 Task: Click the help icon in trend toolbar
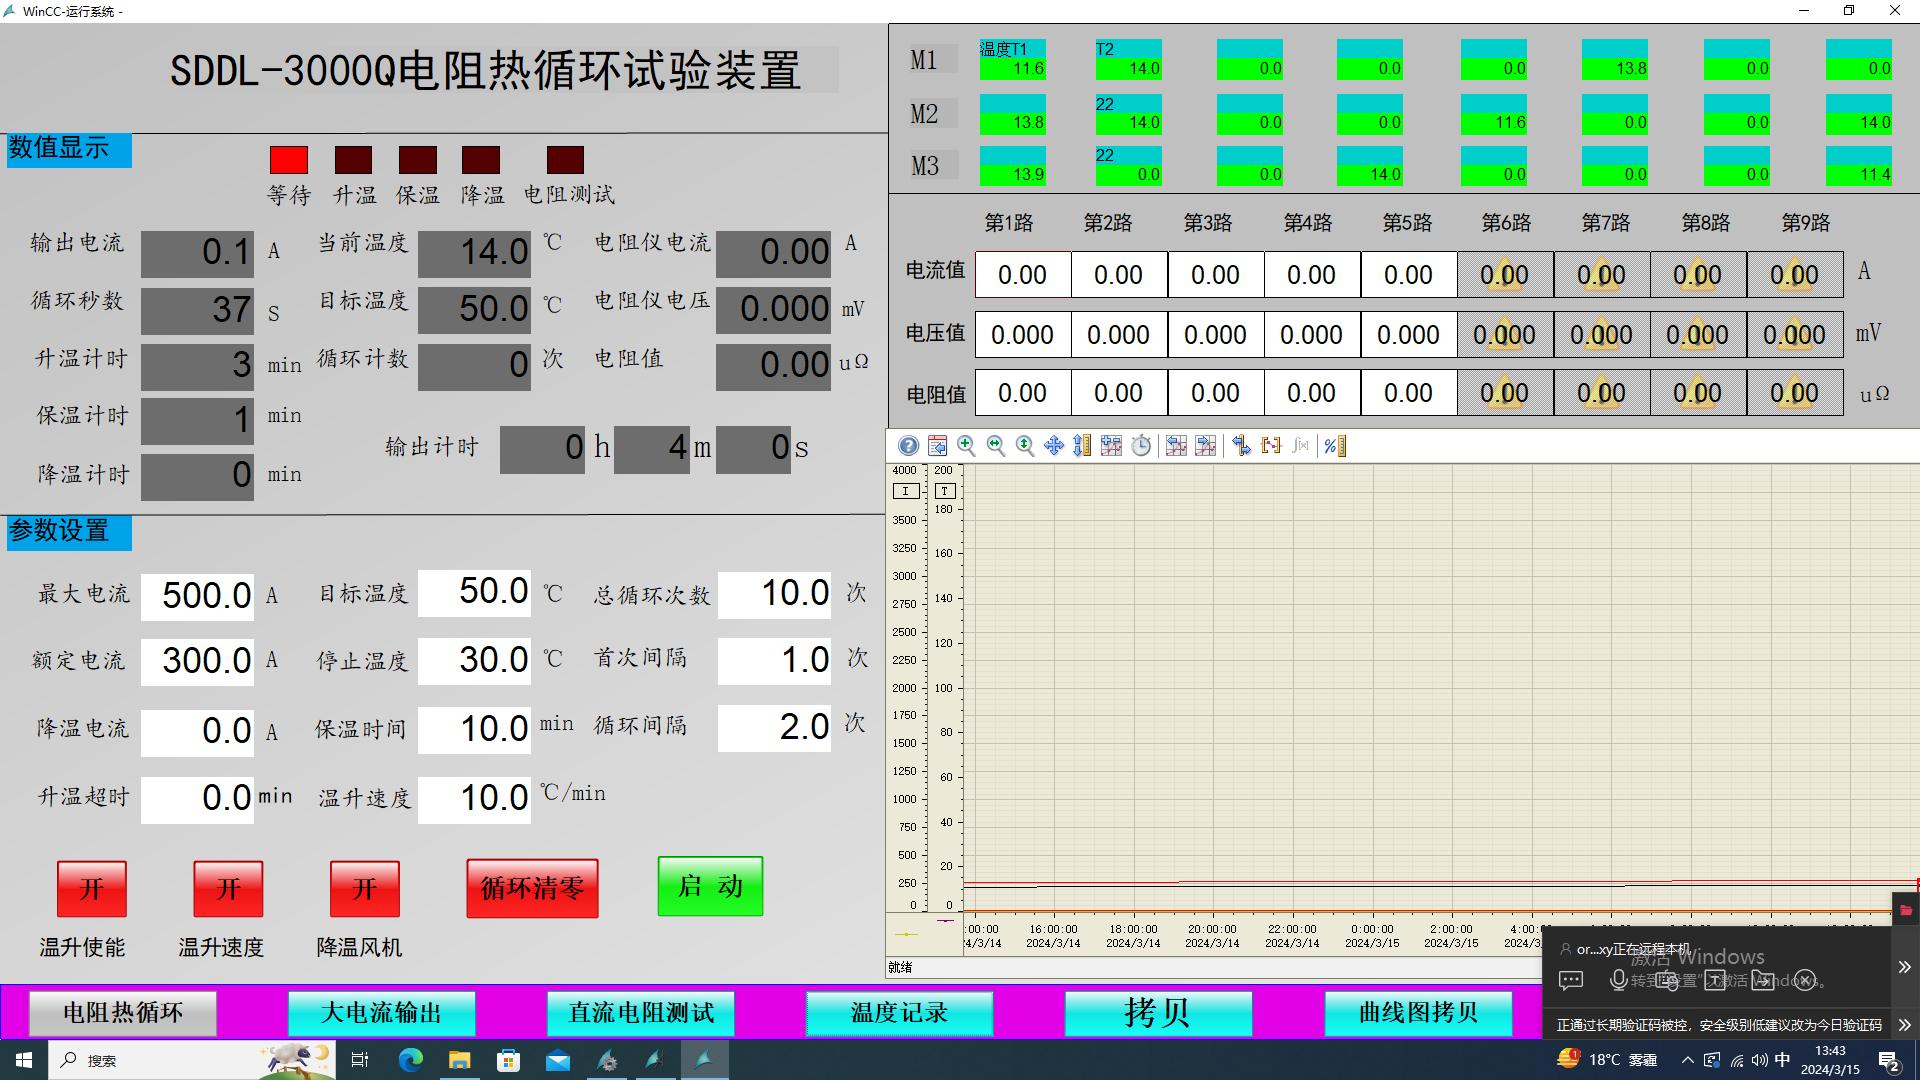908,446
